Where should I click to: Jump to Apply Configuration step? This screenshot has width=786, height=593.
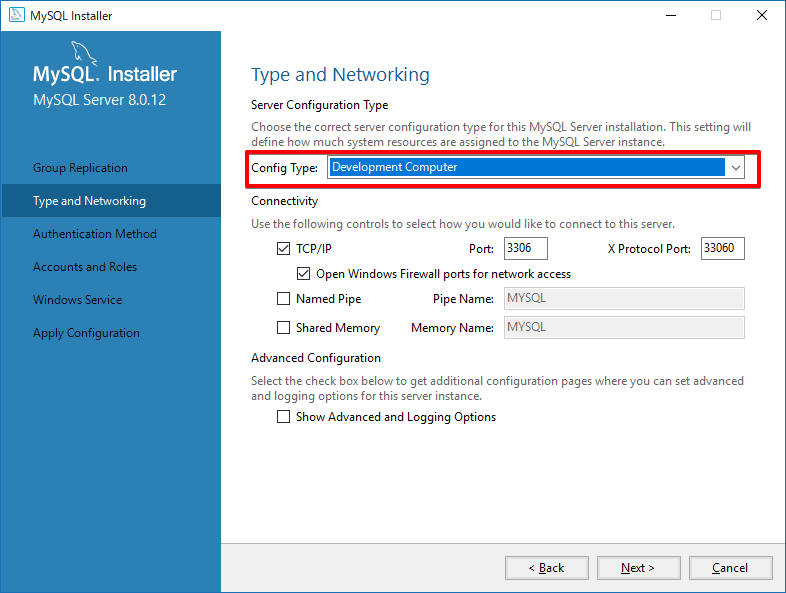(x=86, y=333)
